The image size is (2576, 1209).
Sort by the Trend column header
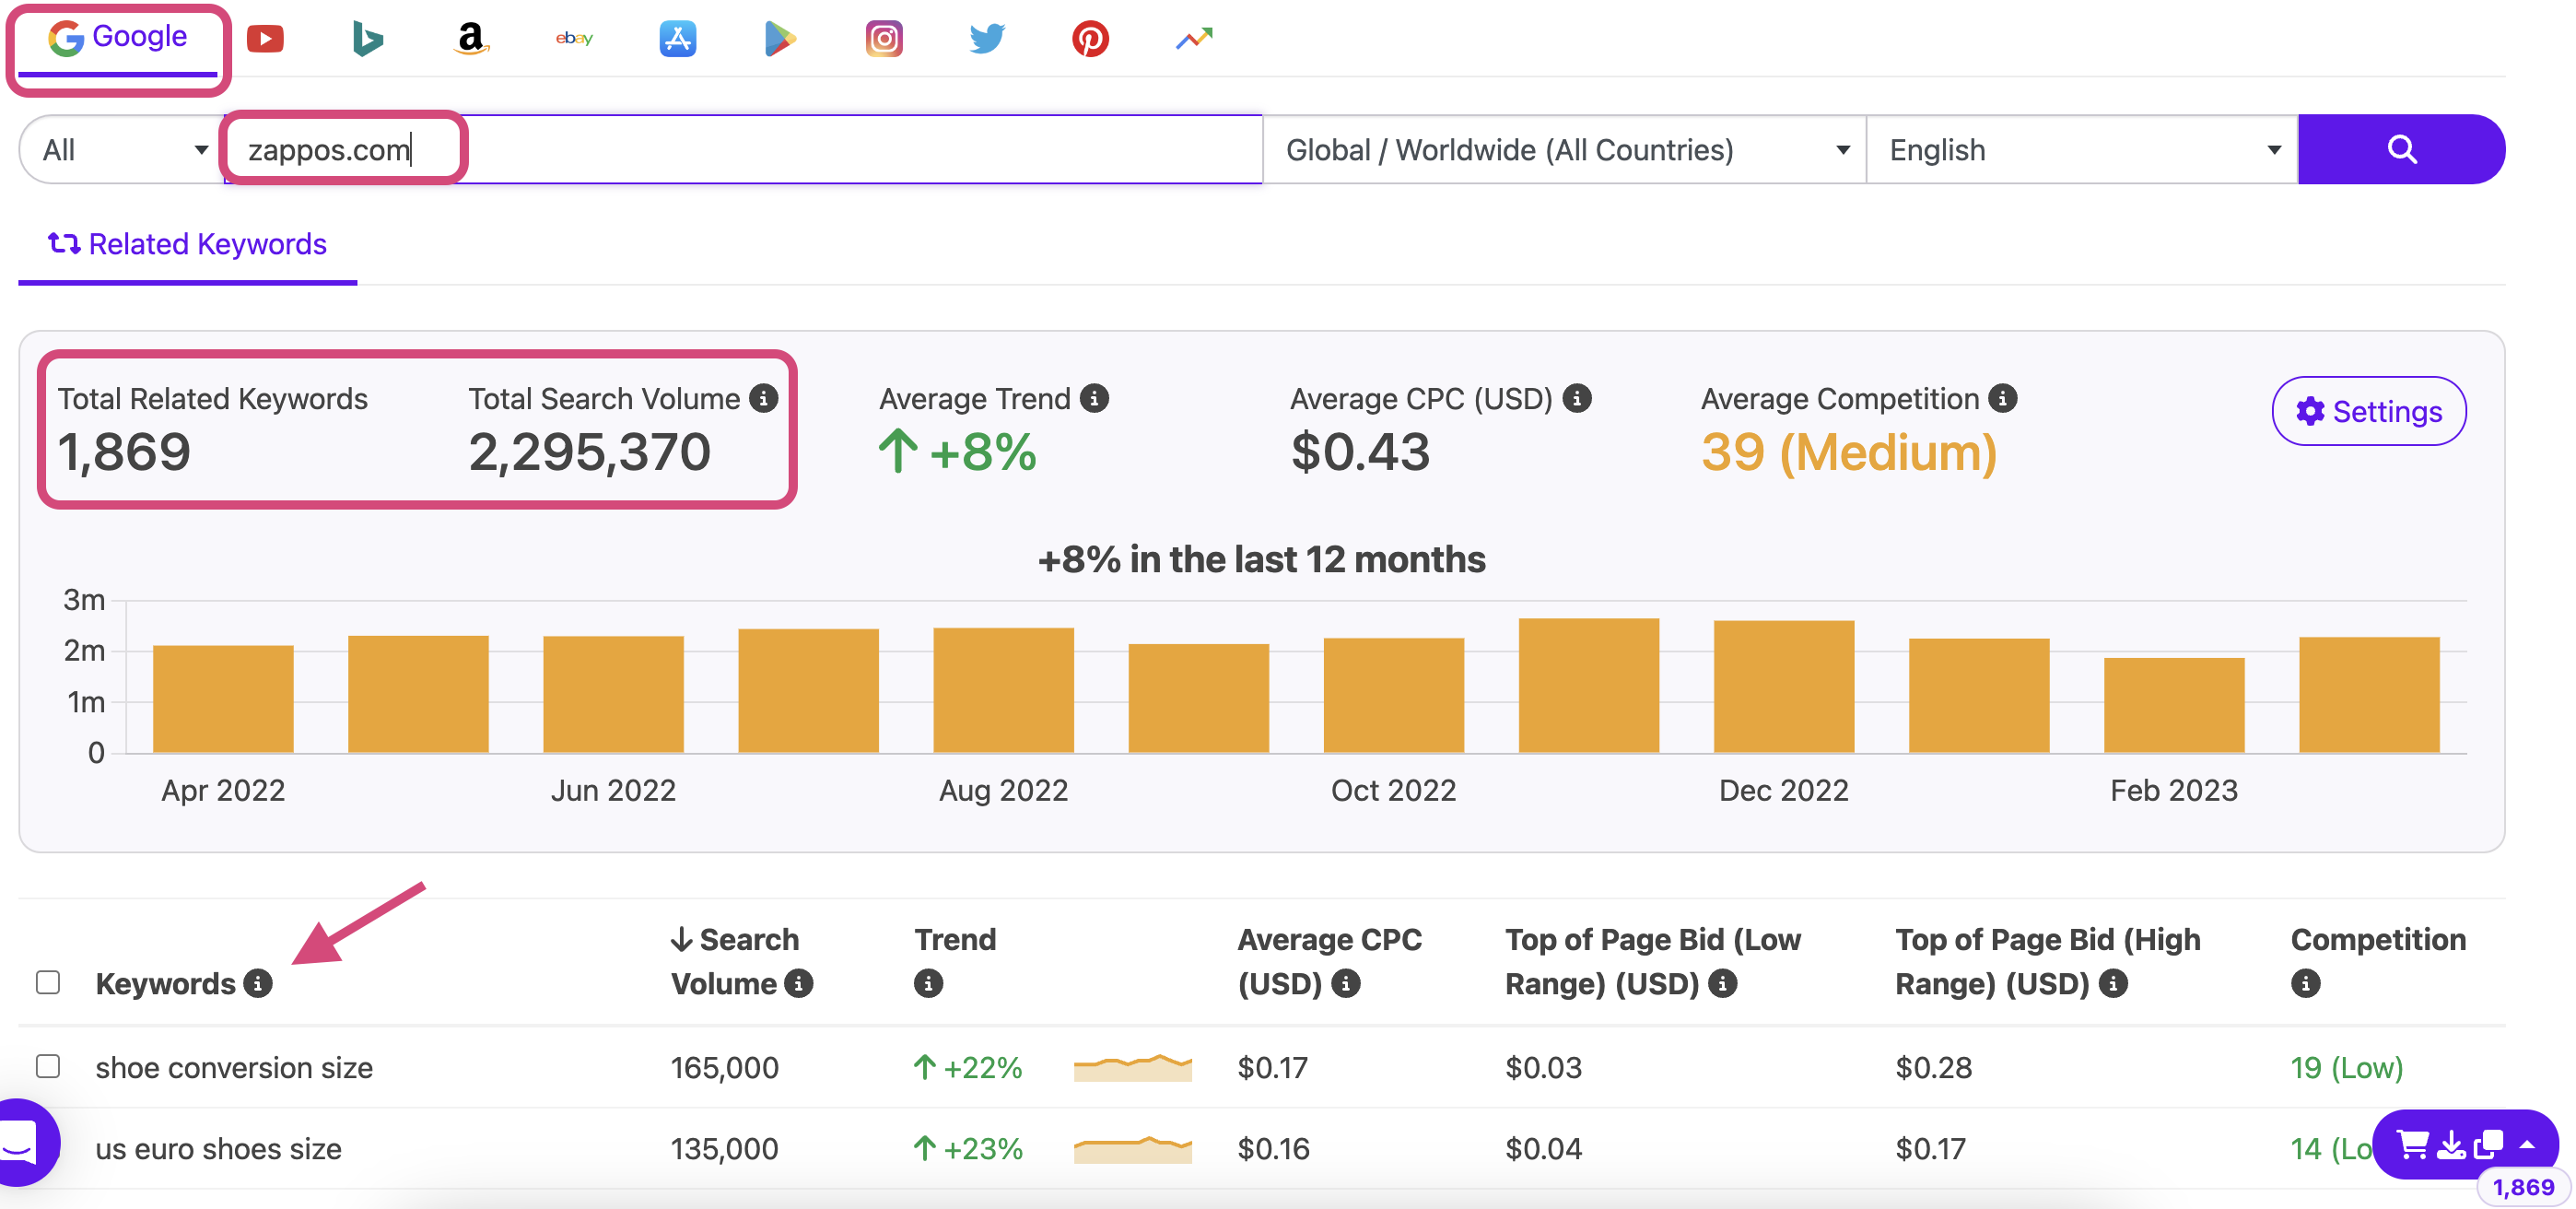tap(955, 940)
